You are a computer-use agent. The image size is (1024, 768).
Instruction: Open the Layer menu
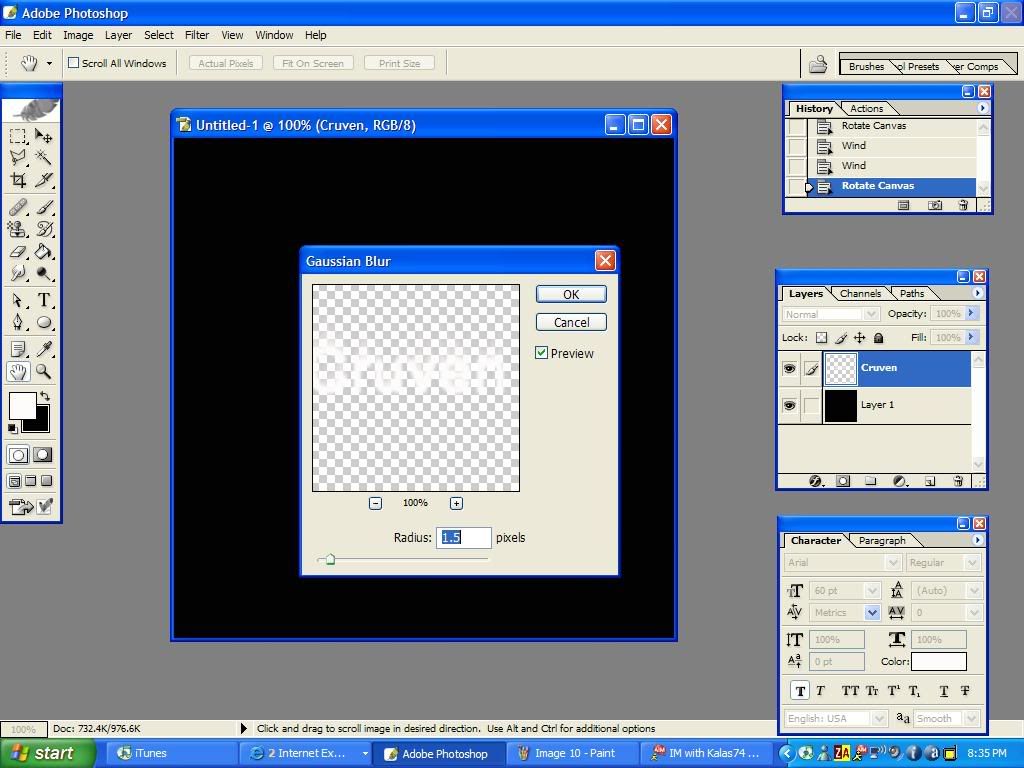(x=118, y=35)
